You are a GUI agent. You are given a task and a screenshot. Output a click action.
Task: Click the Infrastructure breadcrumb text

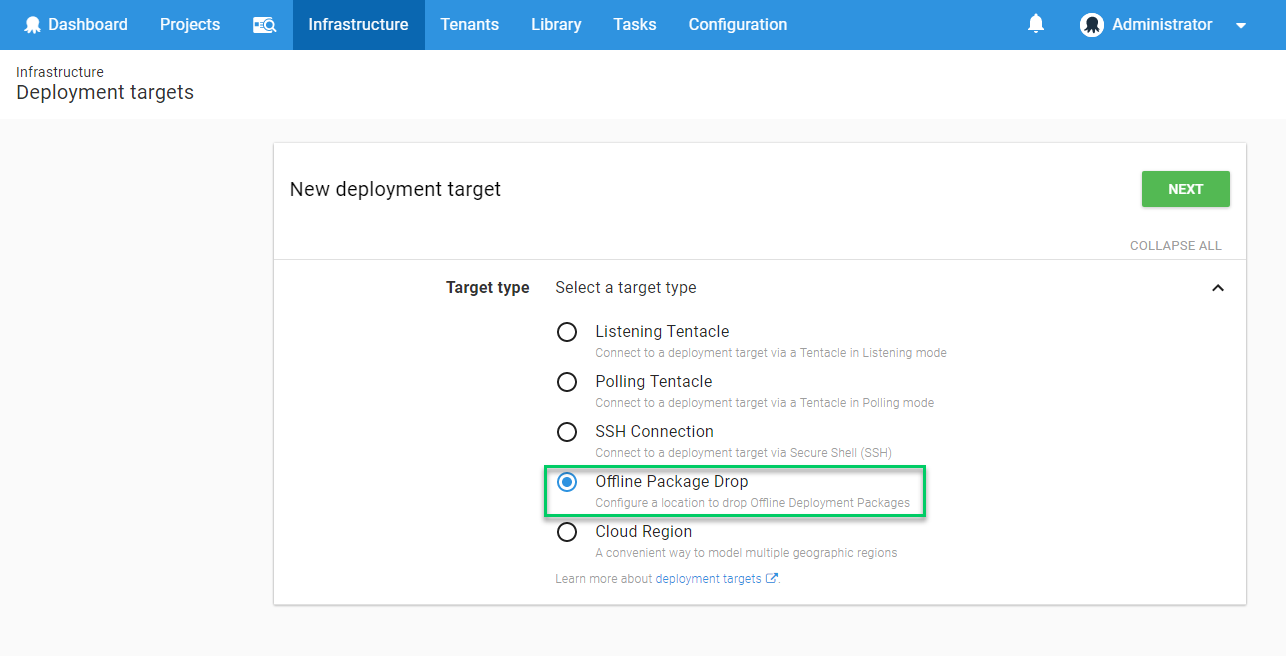point(60,72)
